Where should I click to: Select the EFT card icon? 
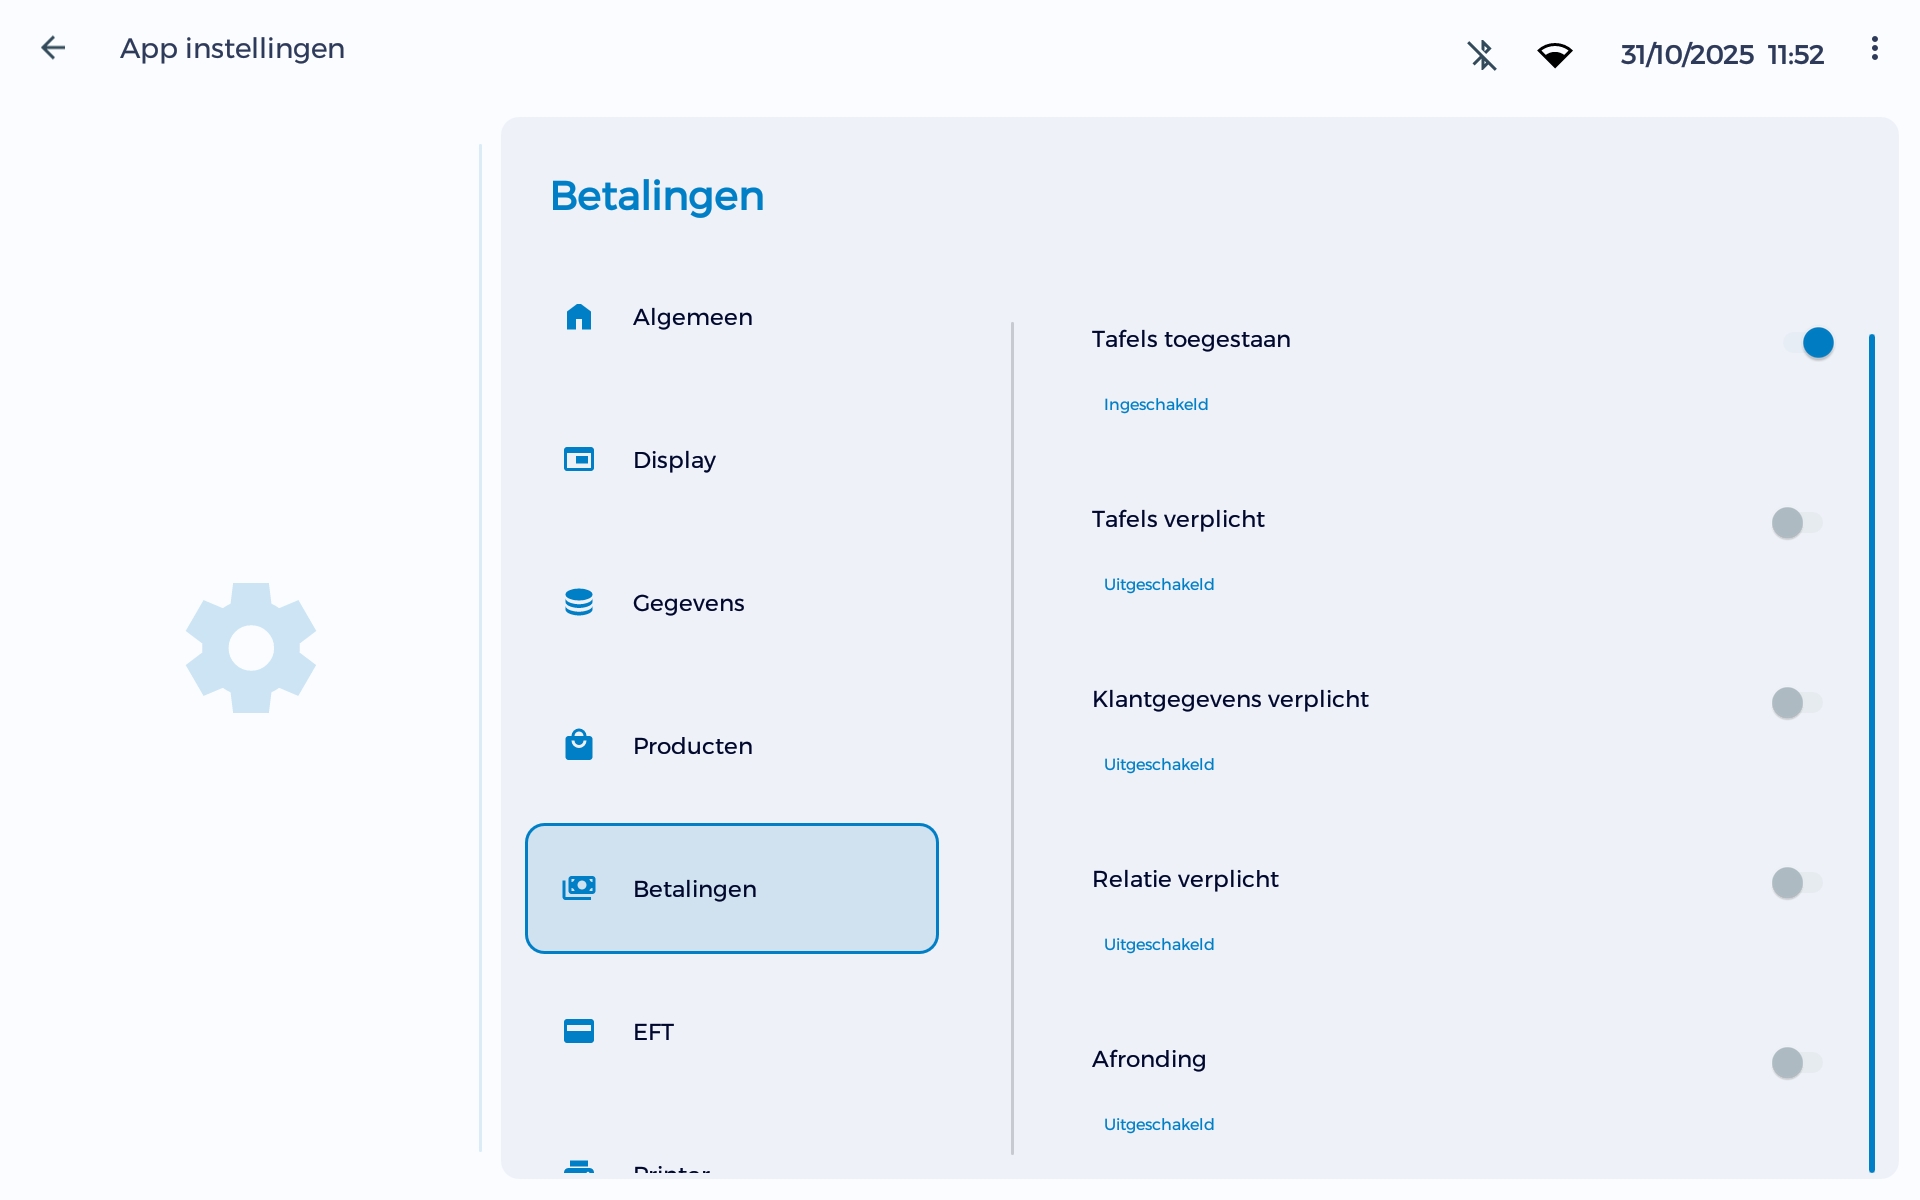(580, 1031)
